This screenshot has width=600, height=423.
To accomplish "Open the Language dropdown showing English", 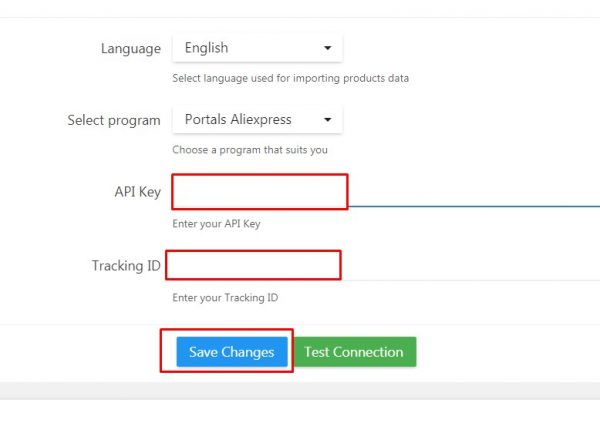I will point(257,48).
